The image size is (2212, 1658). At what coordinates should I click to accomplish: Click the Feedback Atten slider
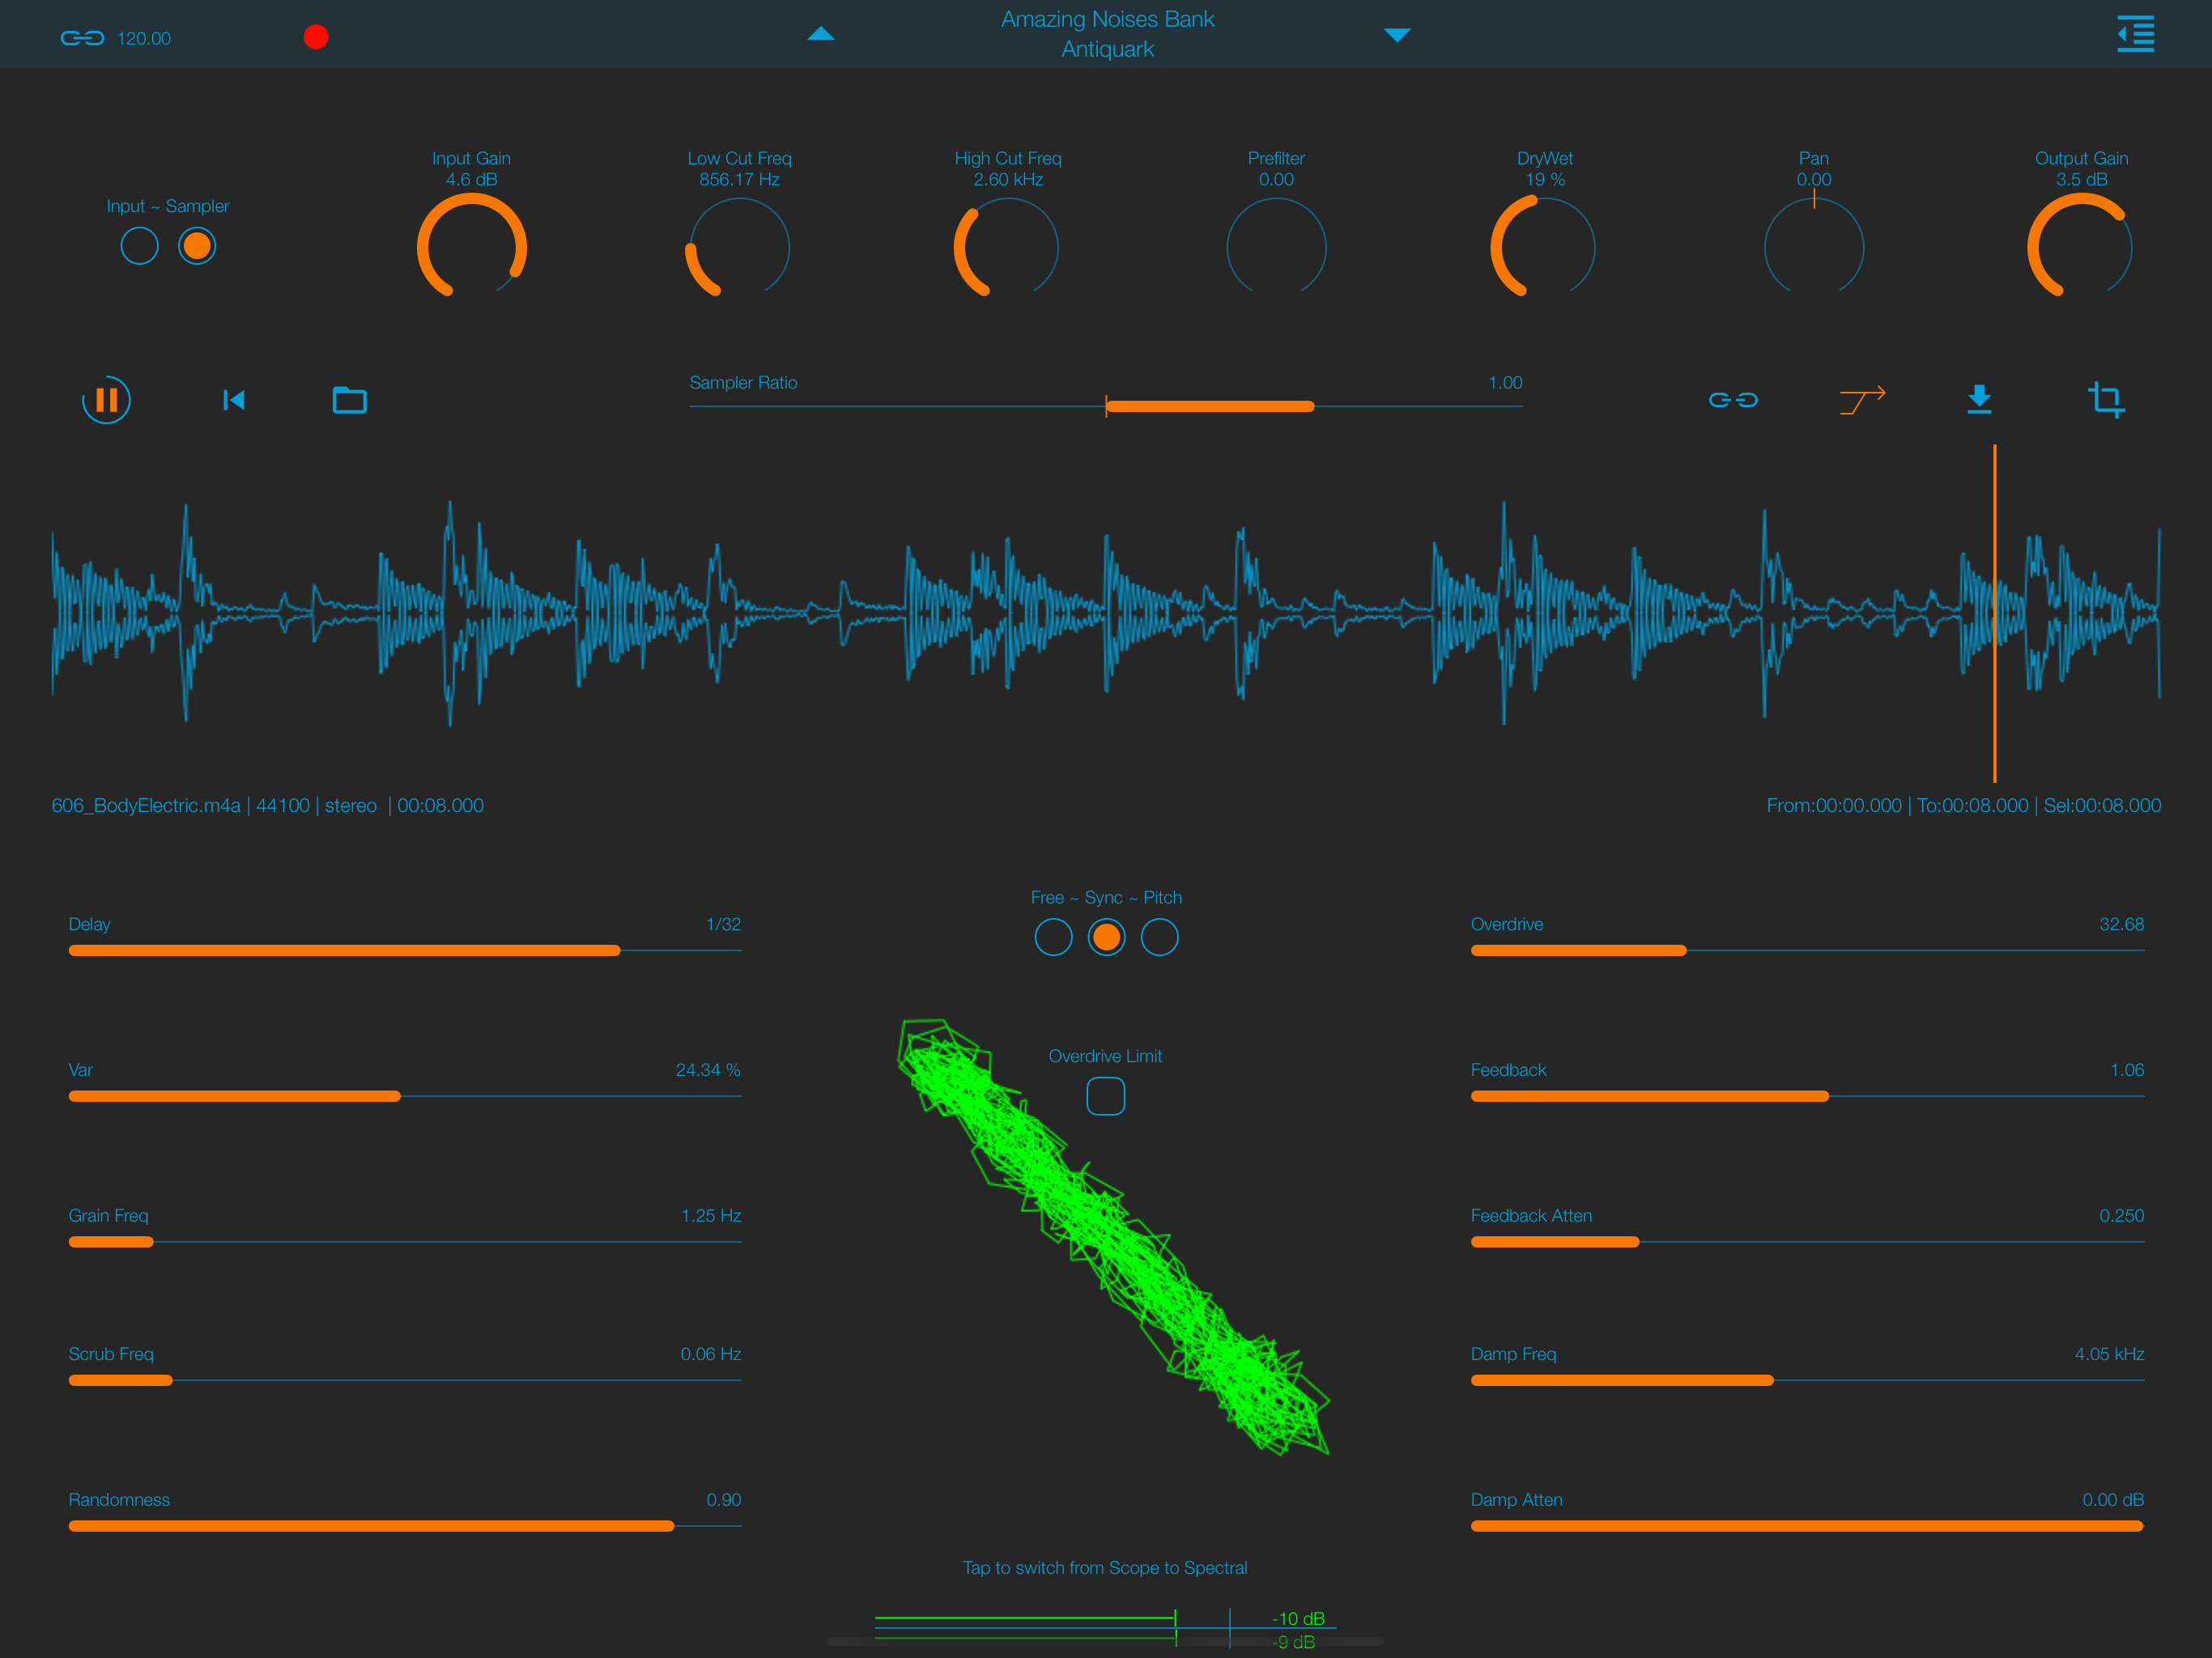(x=1807, y=1242)
